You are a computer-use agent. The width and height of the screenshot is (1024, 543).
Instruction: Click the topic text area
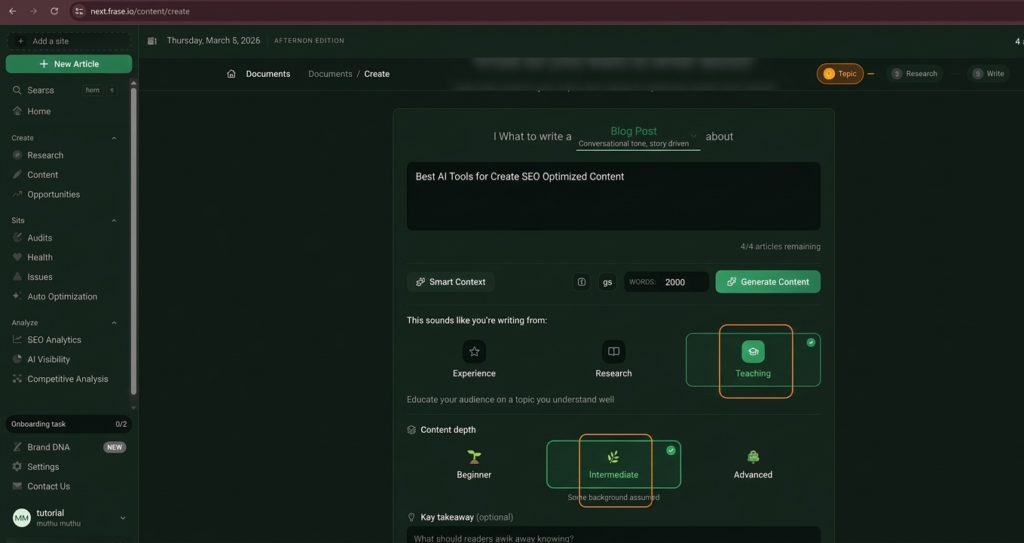click(x=613, y=196)
